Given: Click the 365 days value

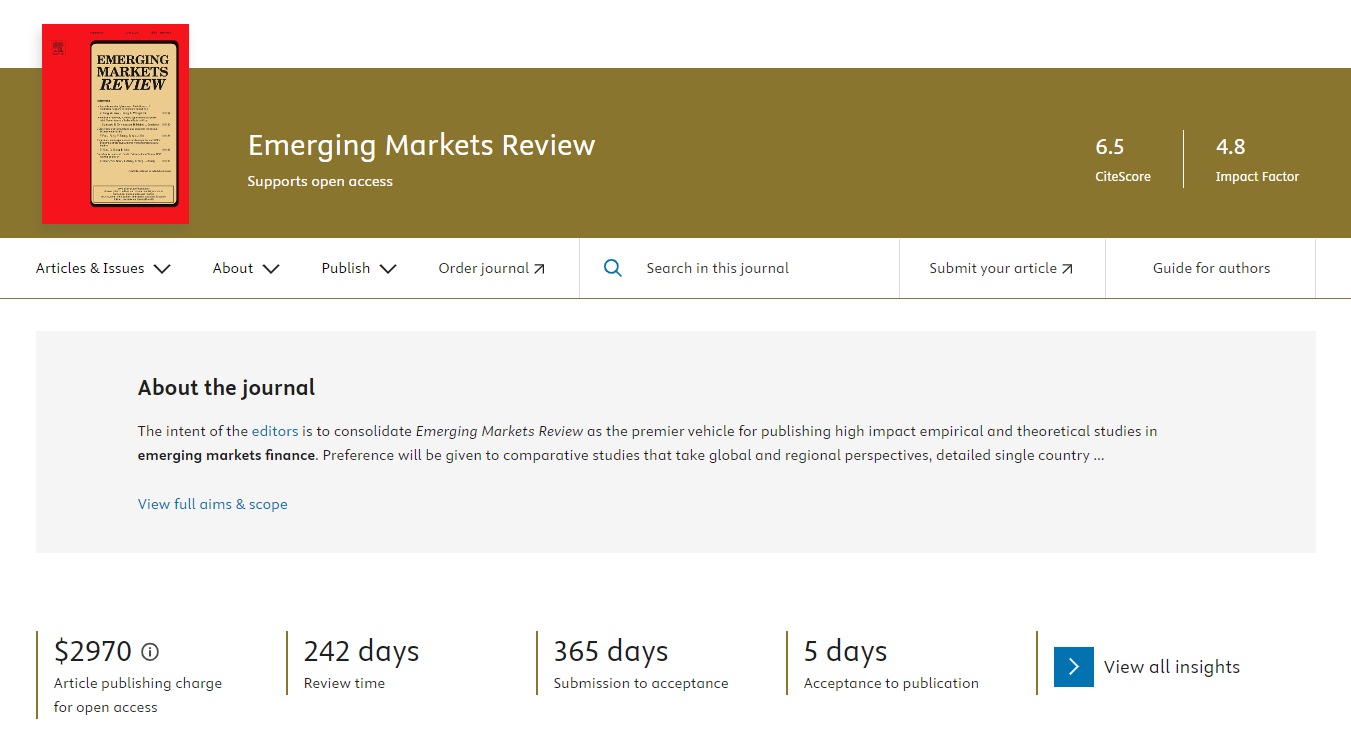Looking at the screenshot, I should click(x=611, y=652).
